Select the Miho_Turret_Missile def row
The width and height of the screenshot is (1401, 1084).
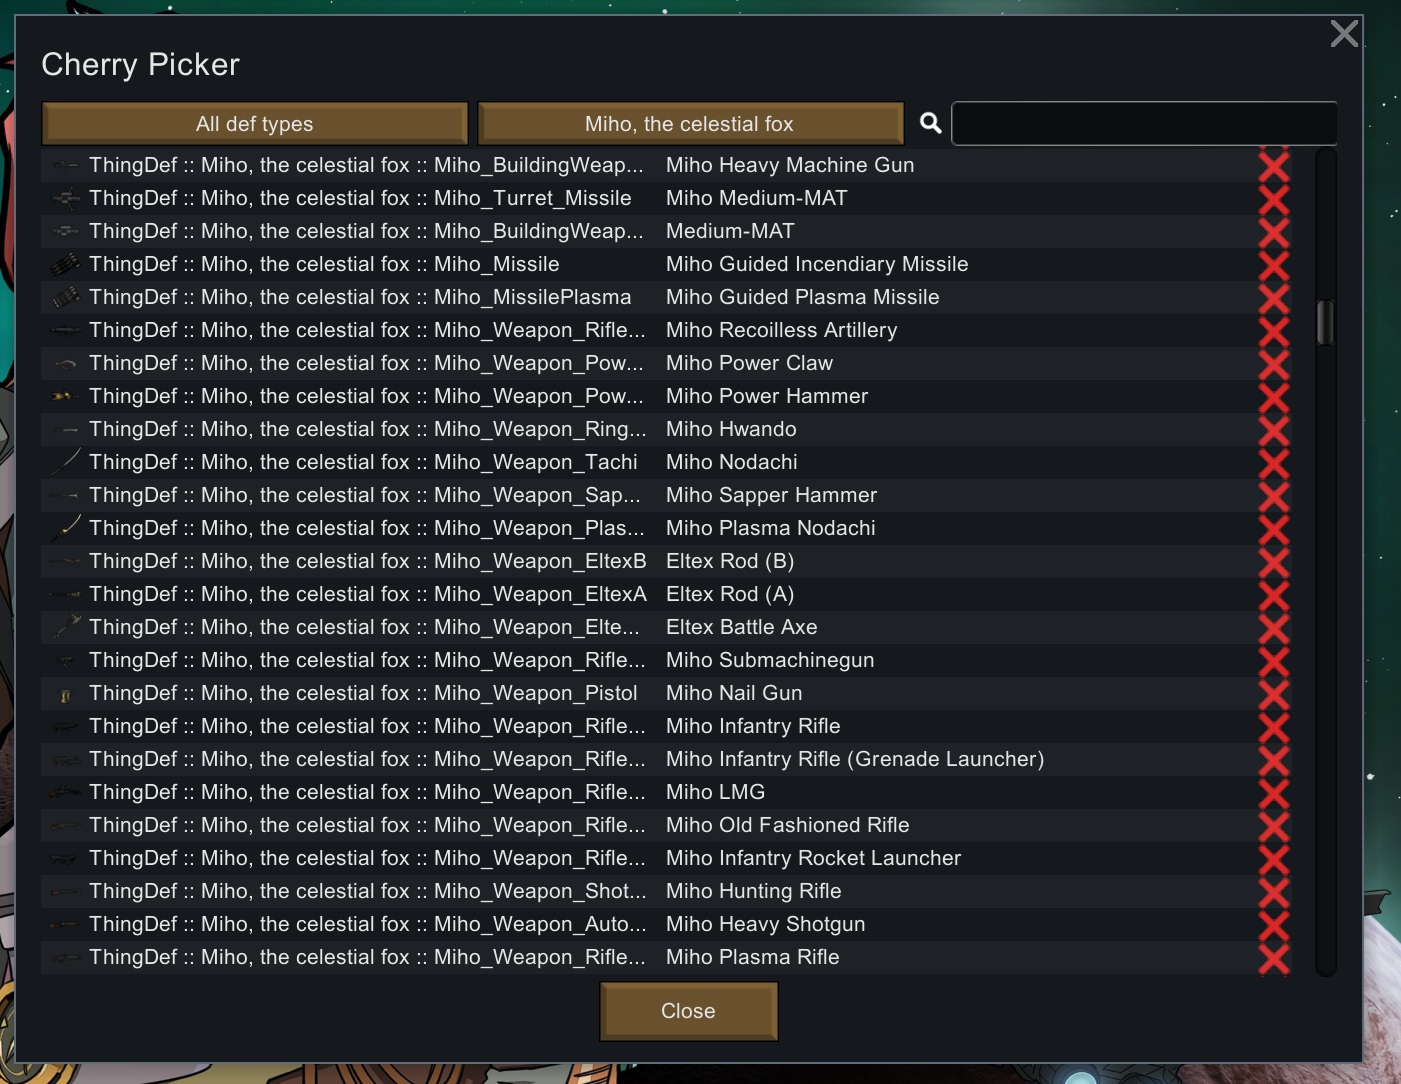[666, 198]
